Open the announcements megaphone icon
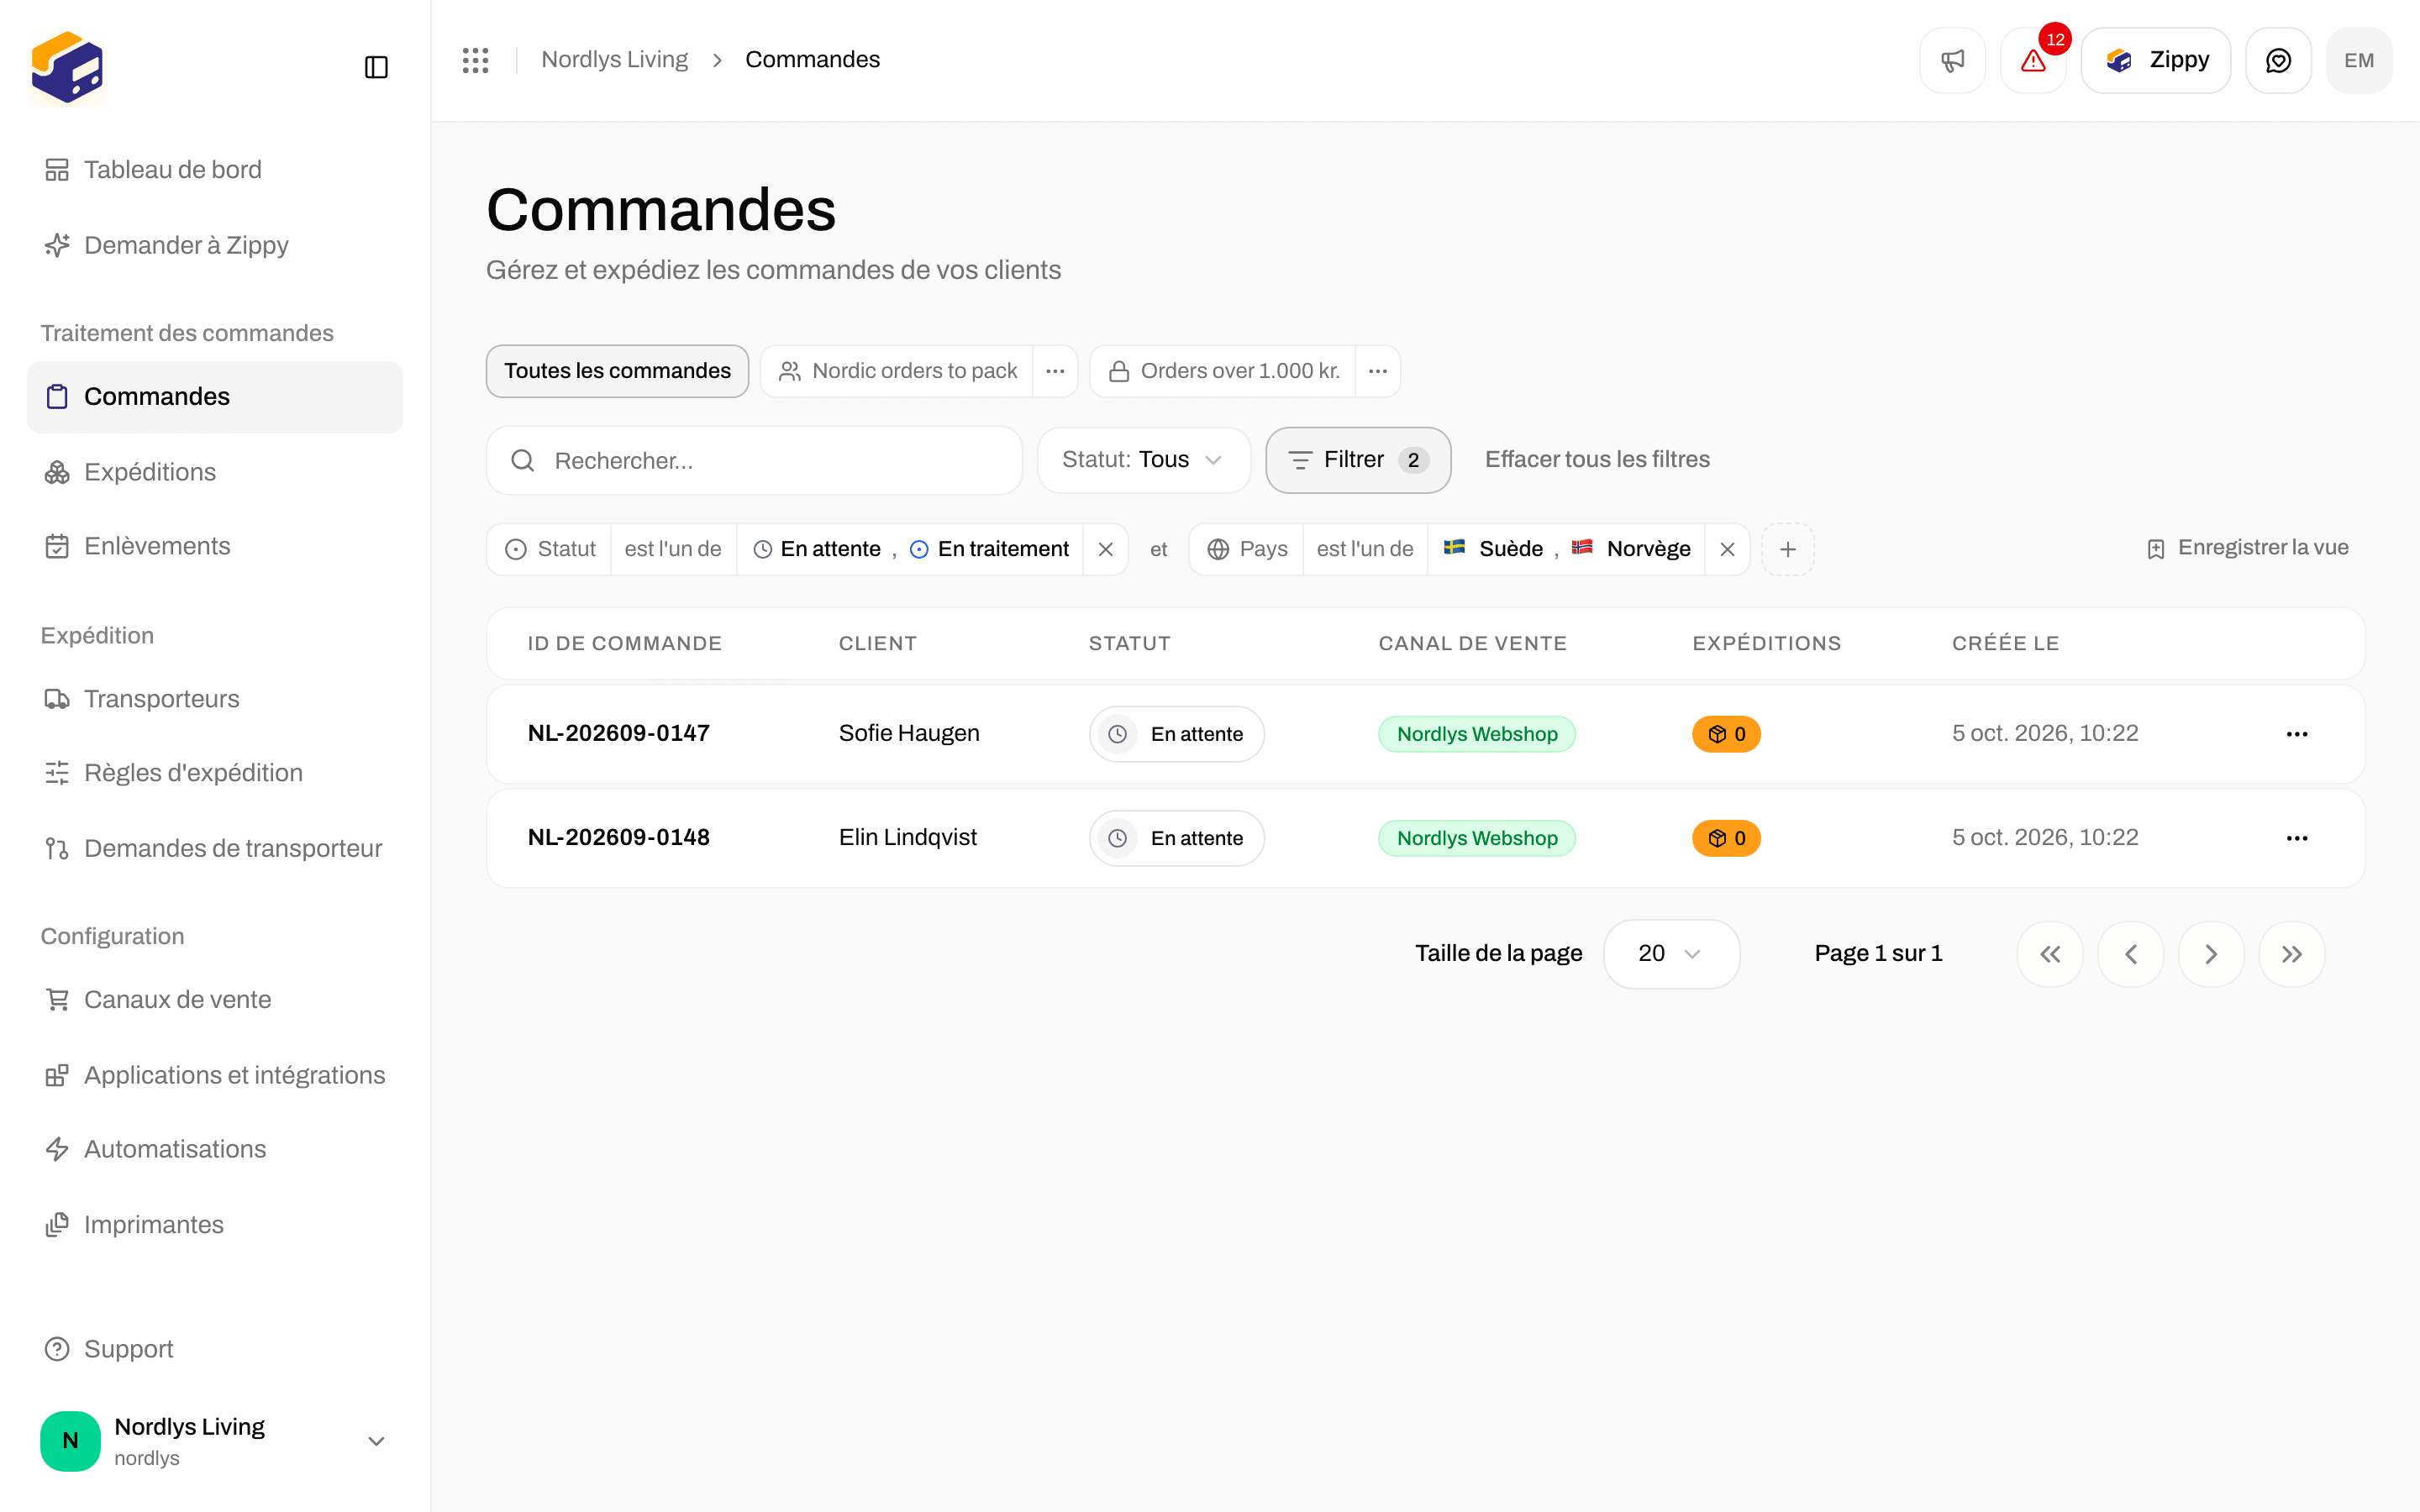Viewport: 2420px width, 1512px height. [x=1952, y=60]
